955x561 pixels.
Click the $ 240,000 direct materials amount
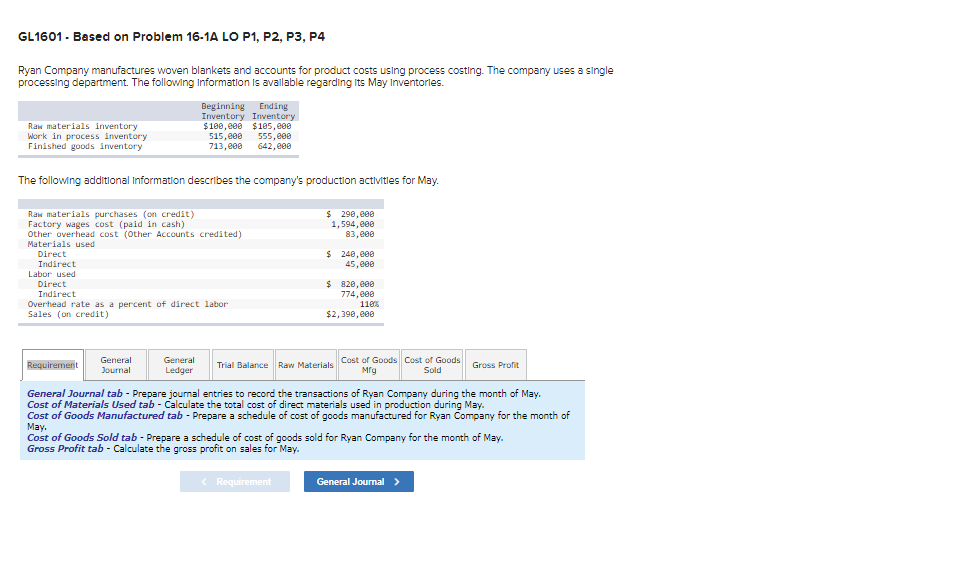[x=350, y=254]
